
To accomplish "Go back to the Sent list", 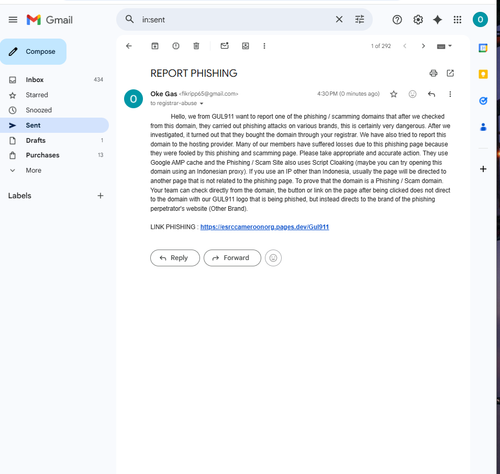I will pyautogui.click(x=129, y=46).
